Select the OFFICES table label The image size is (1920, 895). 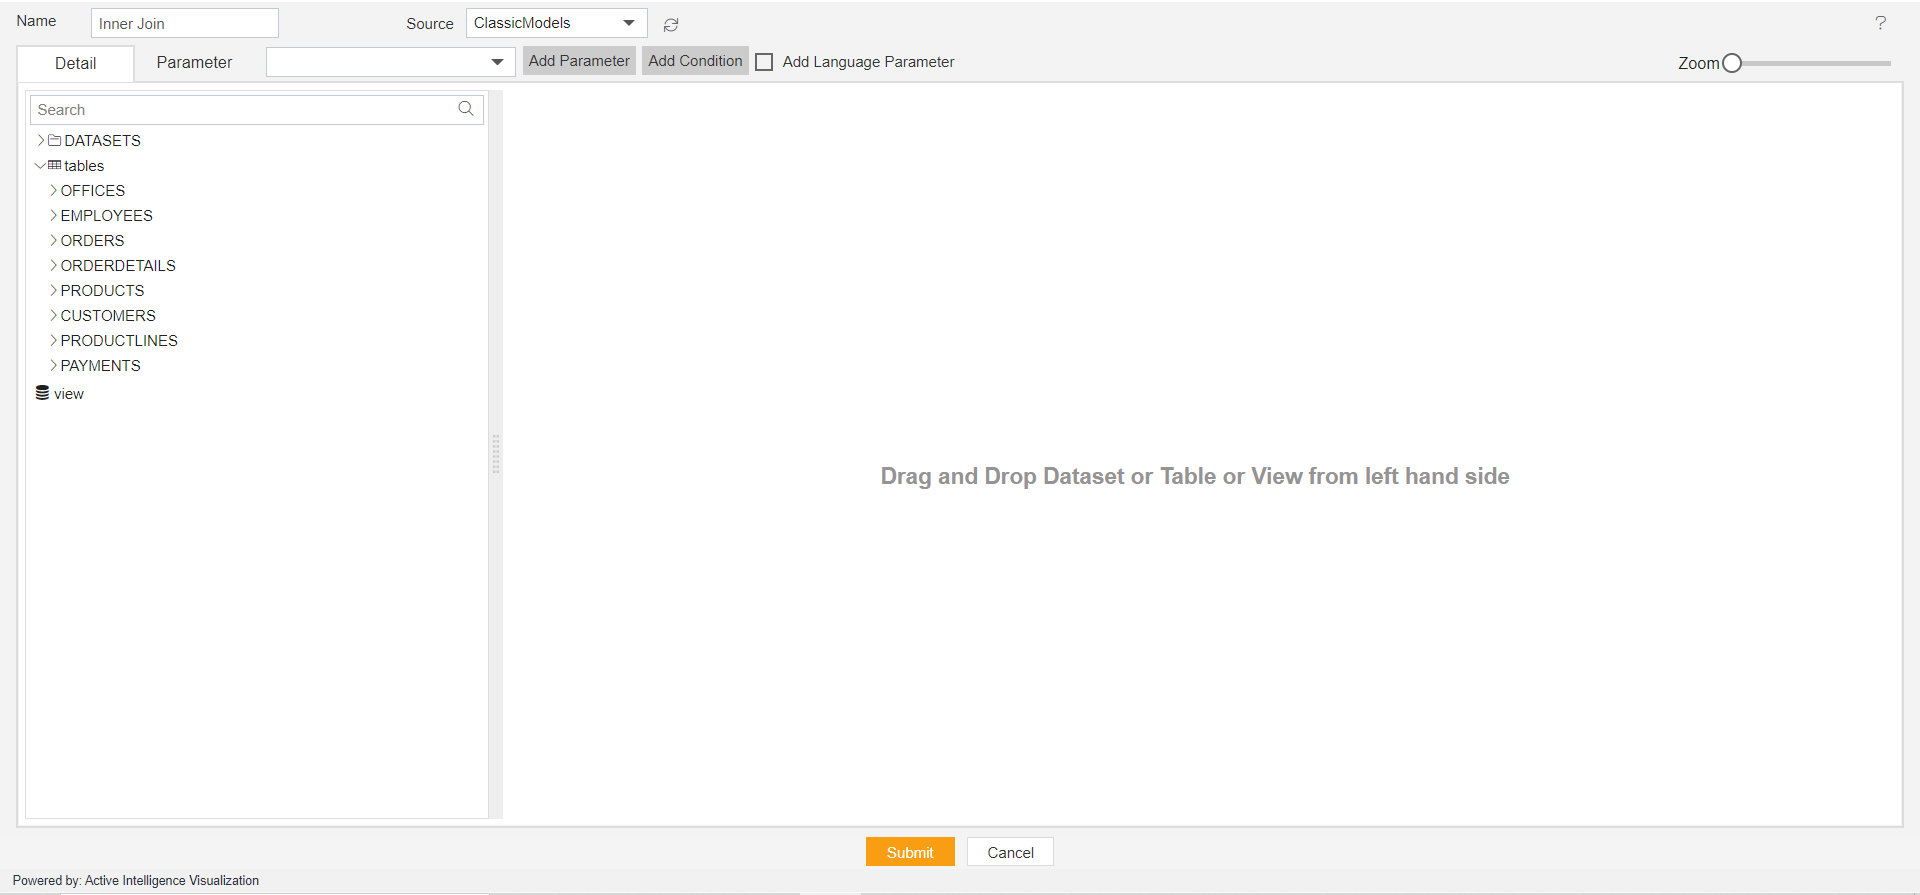tap(93, 190)
